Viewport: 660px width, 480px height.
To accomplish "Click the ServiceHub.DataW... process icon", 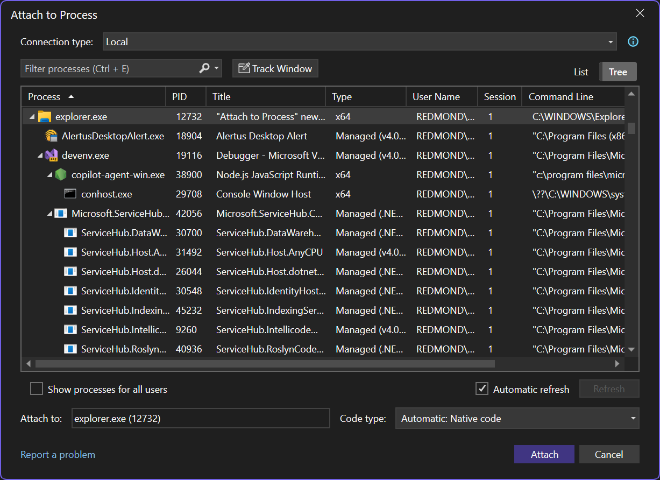I will pyautogui.click(x=70, y=233).
